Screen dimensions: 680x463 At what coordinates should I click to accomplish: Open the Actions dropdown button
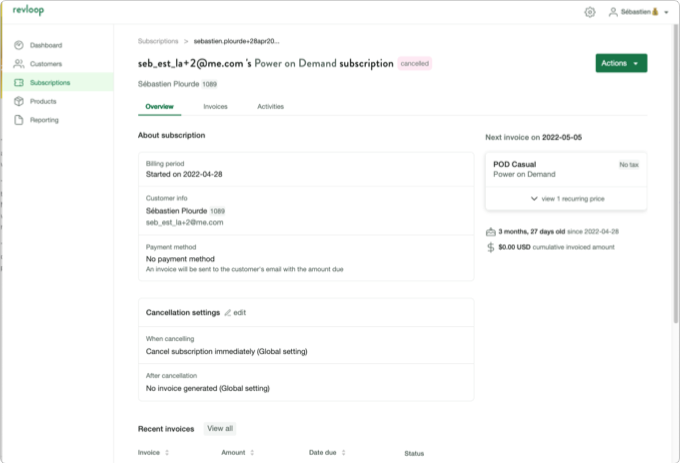coord(620,63)
